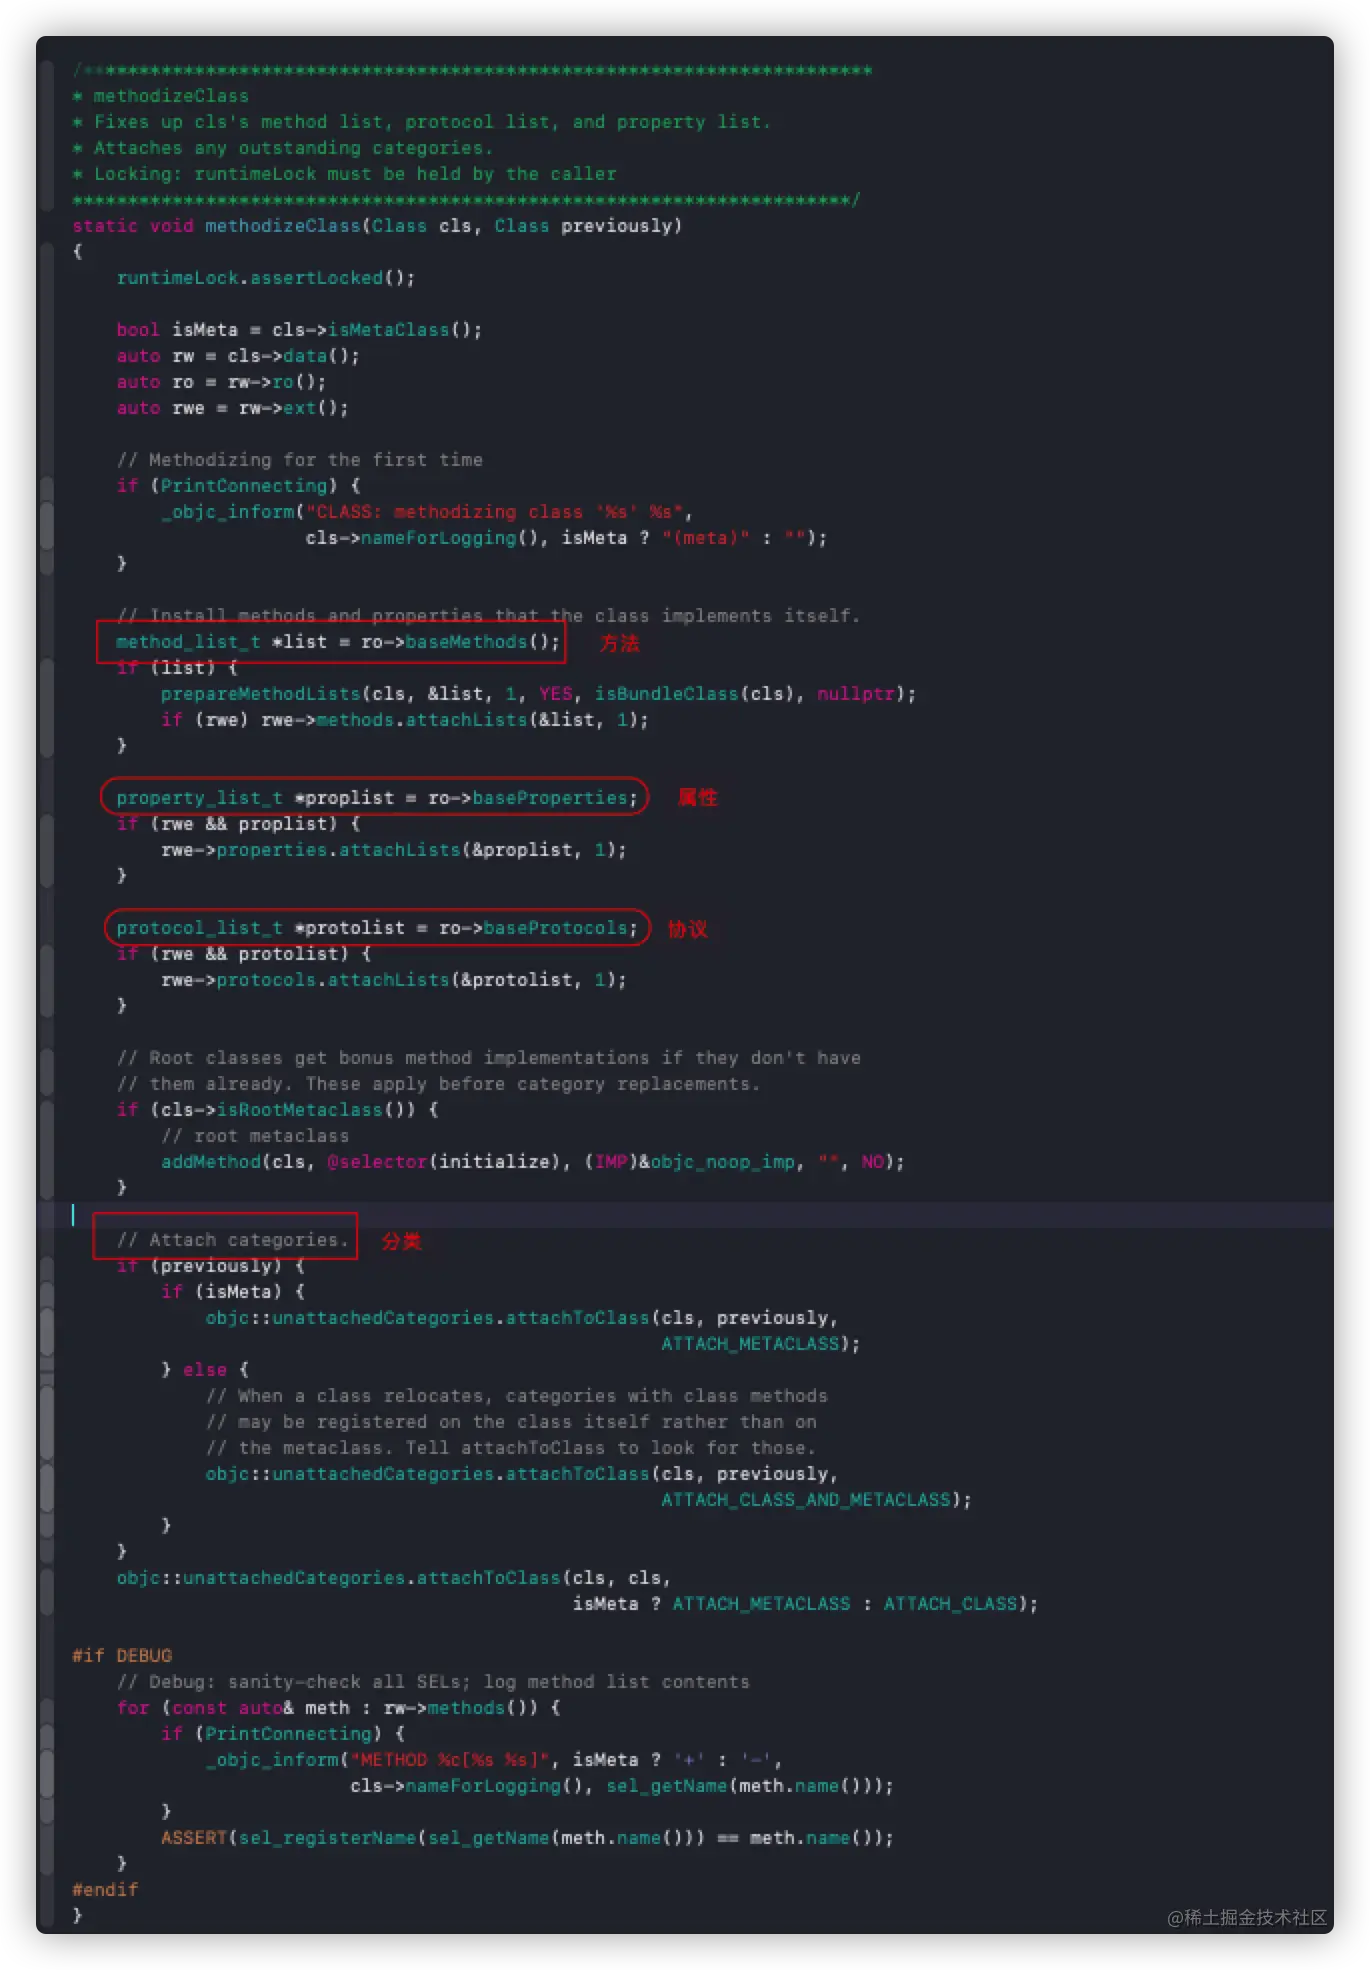Click the comment "Install methods and properties"
The height and width of the screenshot is (1970, 1370).
pyautogui.click(x=488, y=616)
